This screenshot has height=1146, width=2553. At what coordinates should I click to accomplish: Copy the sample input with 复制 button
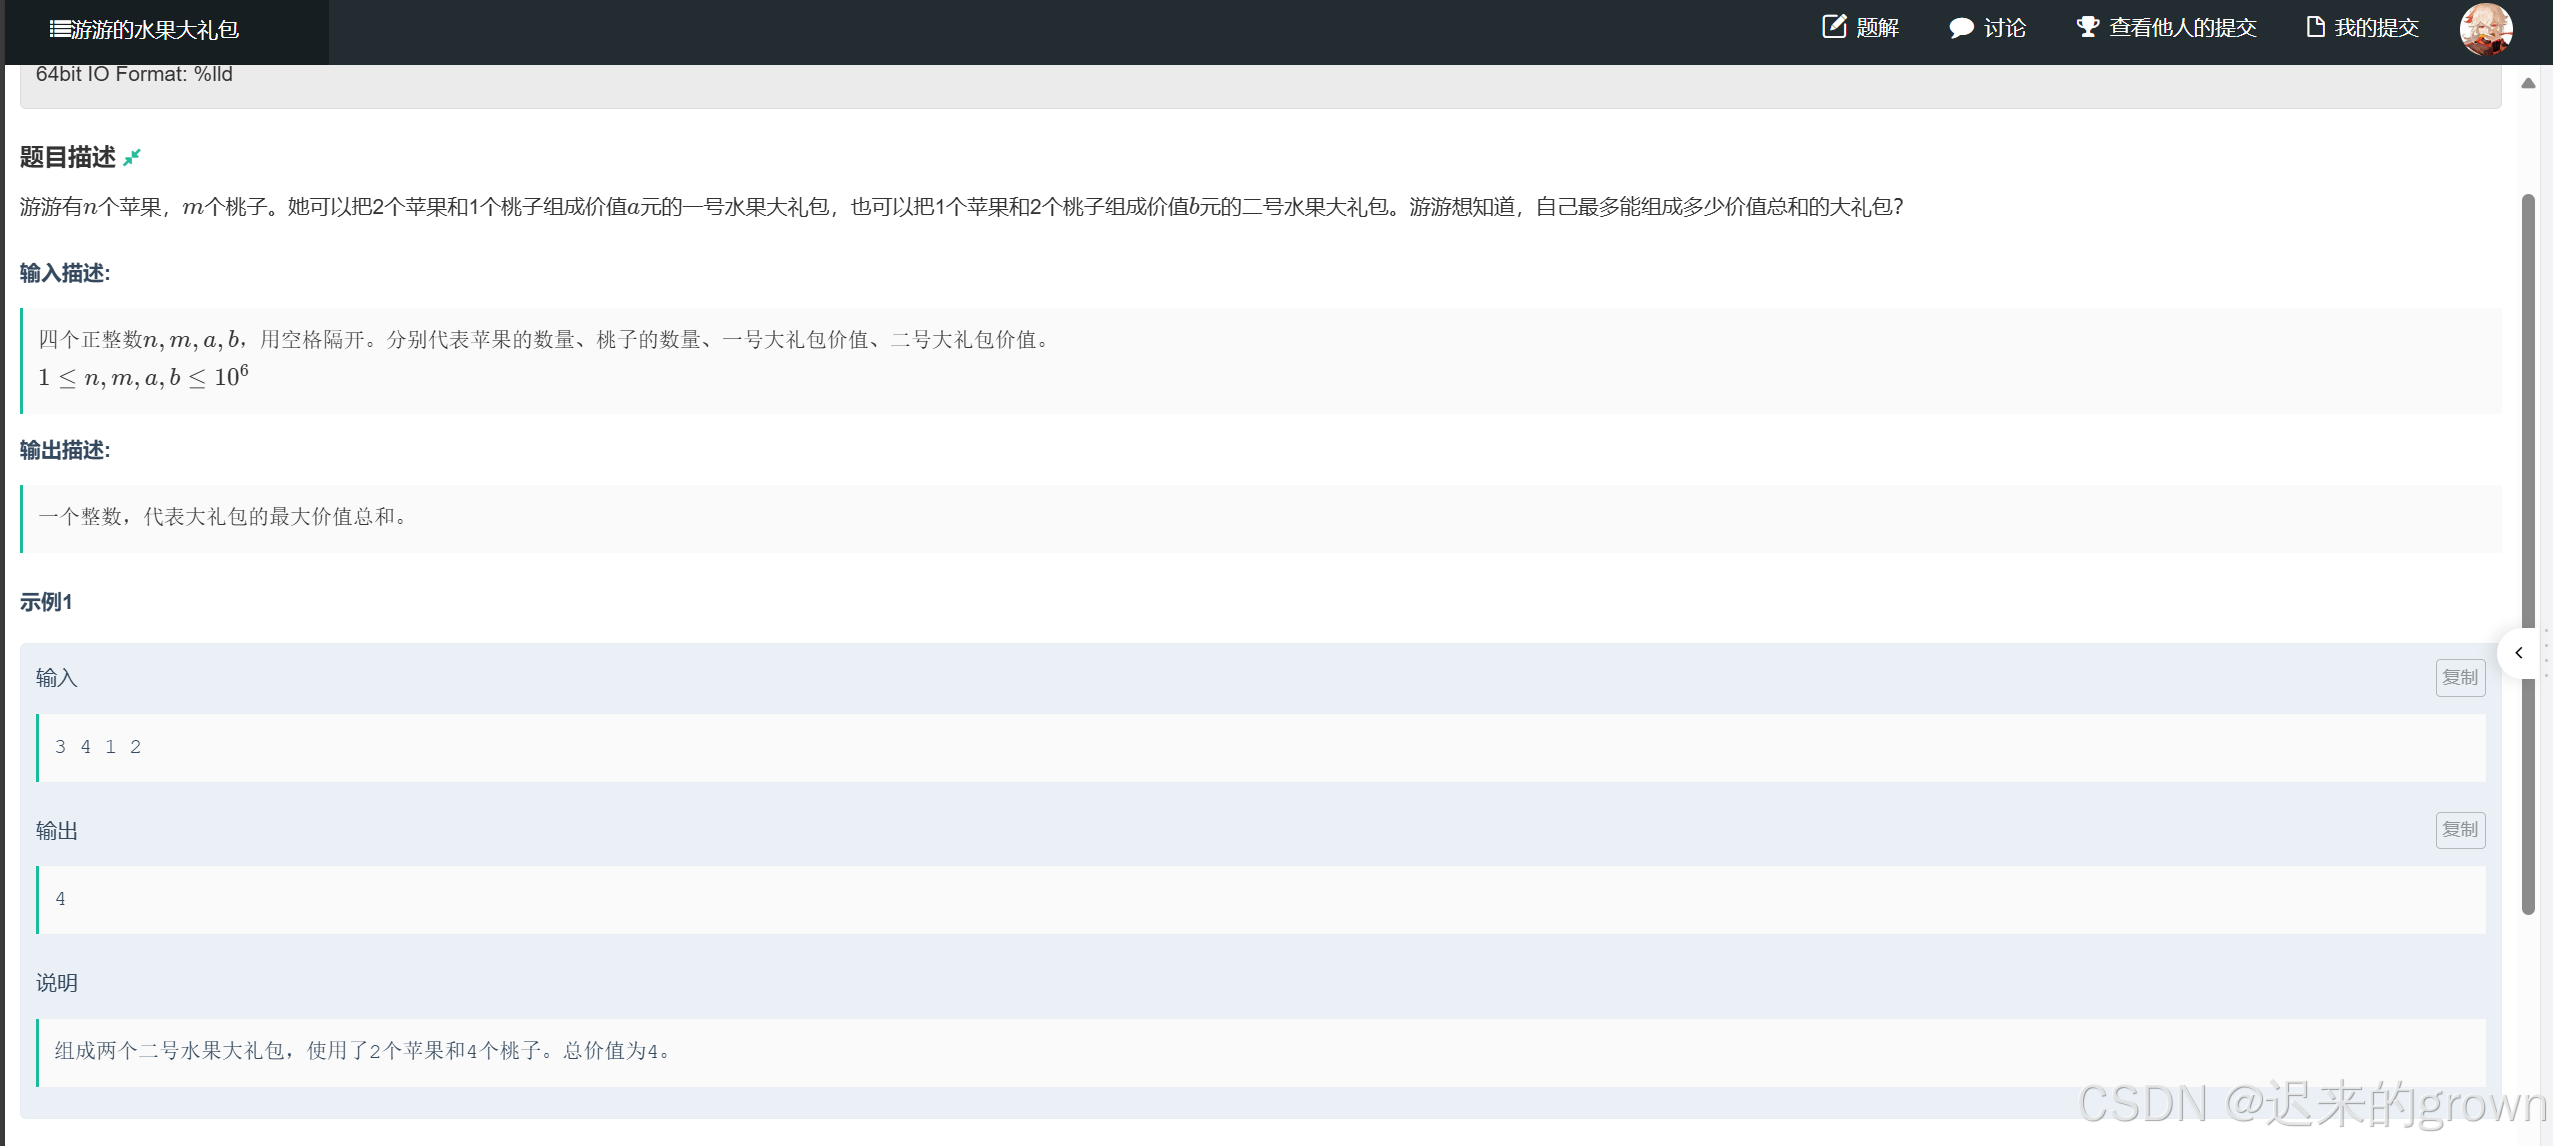(x=2459, y=678)
